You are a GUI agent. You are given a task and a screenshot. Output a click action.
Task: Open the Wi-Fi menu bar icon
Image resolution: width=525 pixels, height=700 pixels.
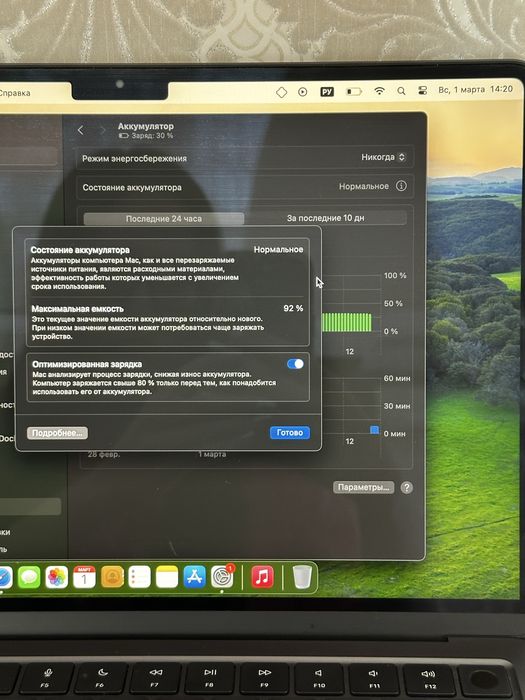coord(379,91)
